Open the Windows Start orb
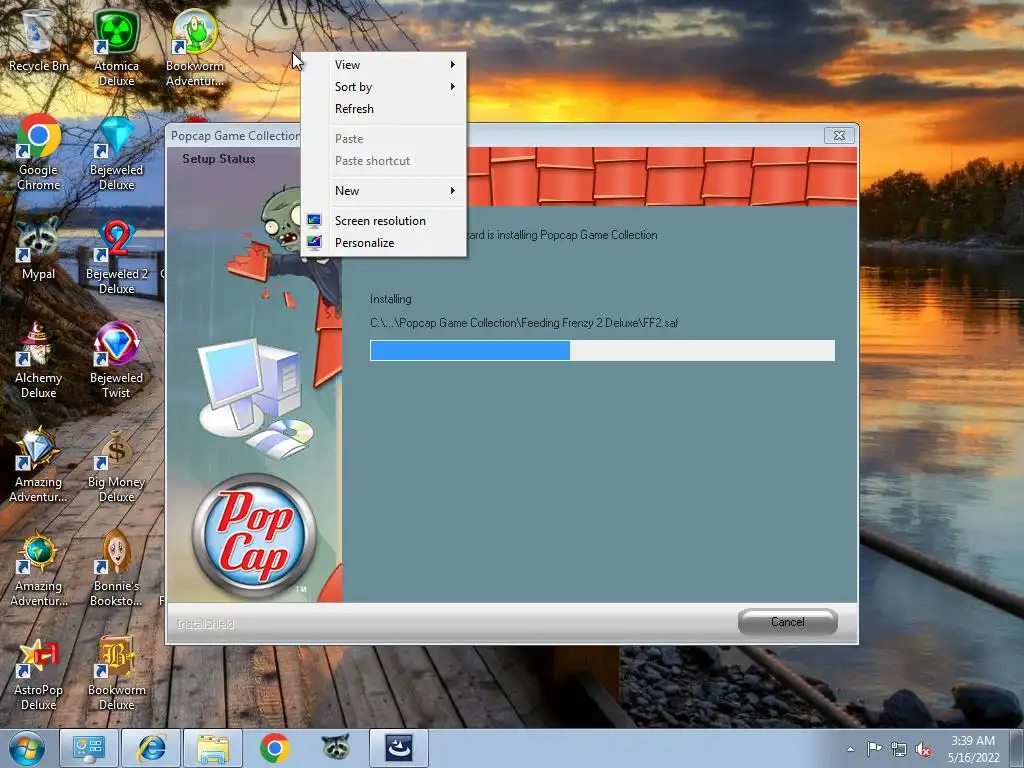The width and height of the screenshot is (1024, 768). point(27,748)
